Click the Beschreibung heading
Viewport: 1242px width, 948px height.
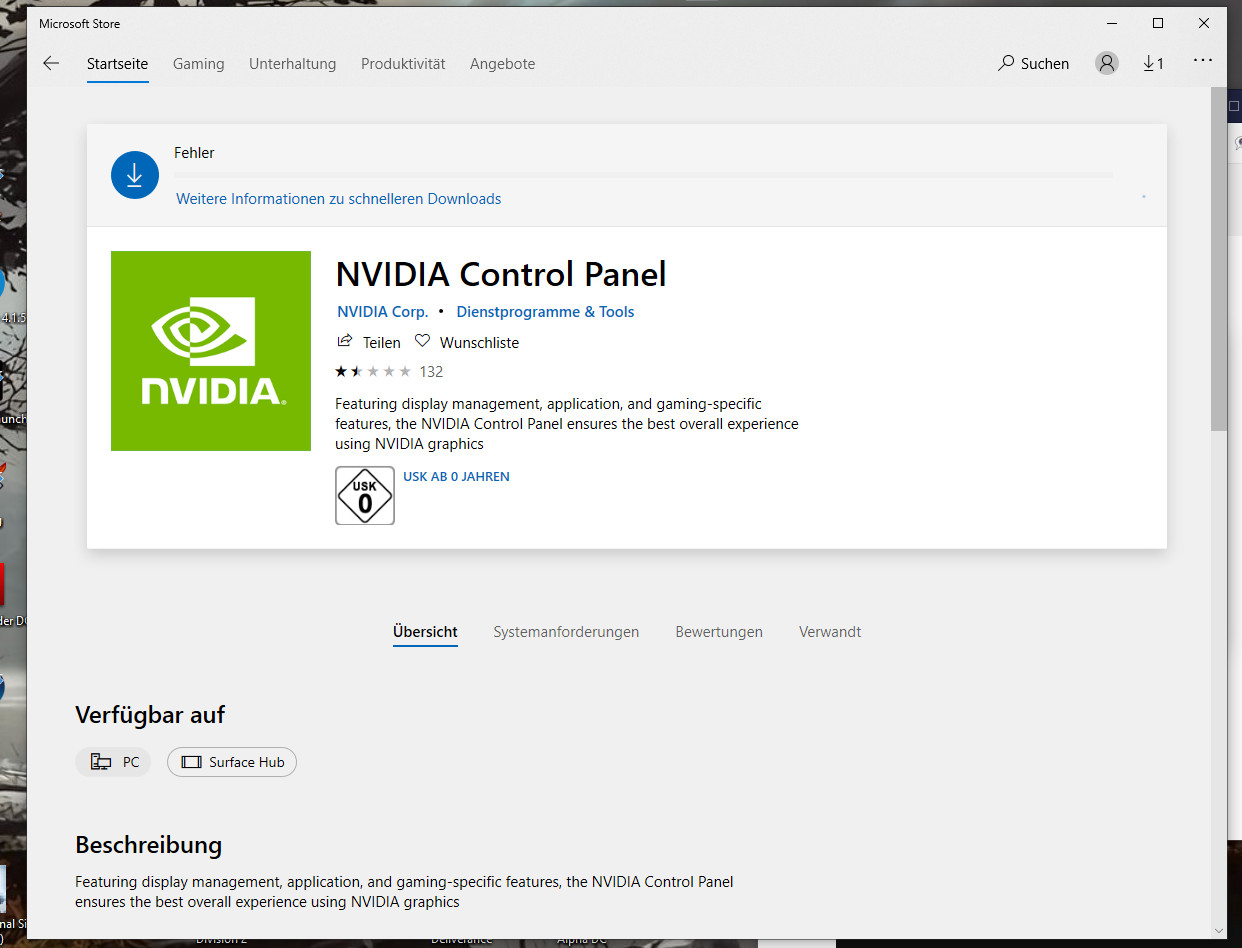click(149, 845)
